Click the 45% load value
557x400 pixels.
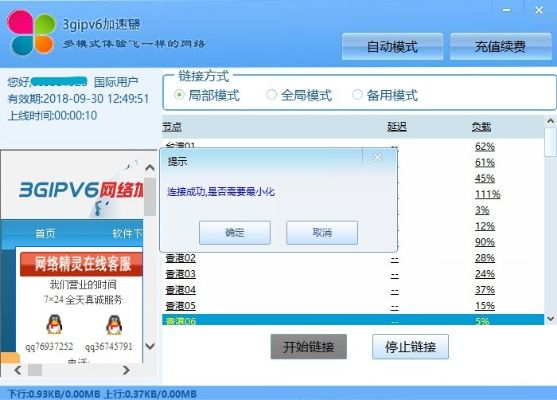tap(485, 178)
